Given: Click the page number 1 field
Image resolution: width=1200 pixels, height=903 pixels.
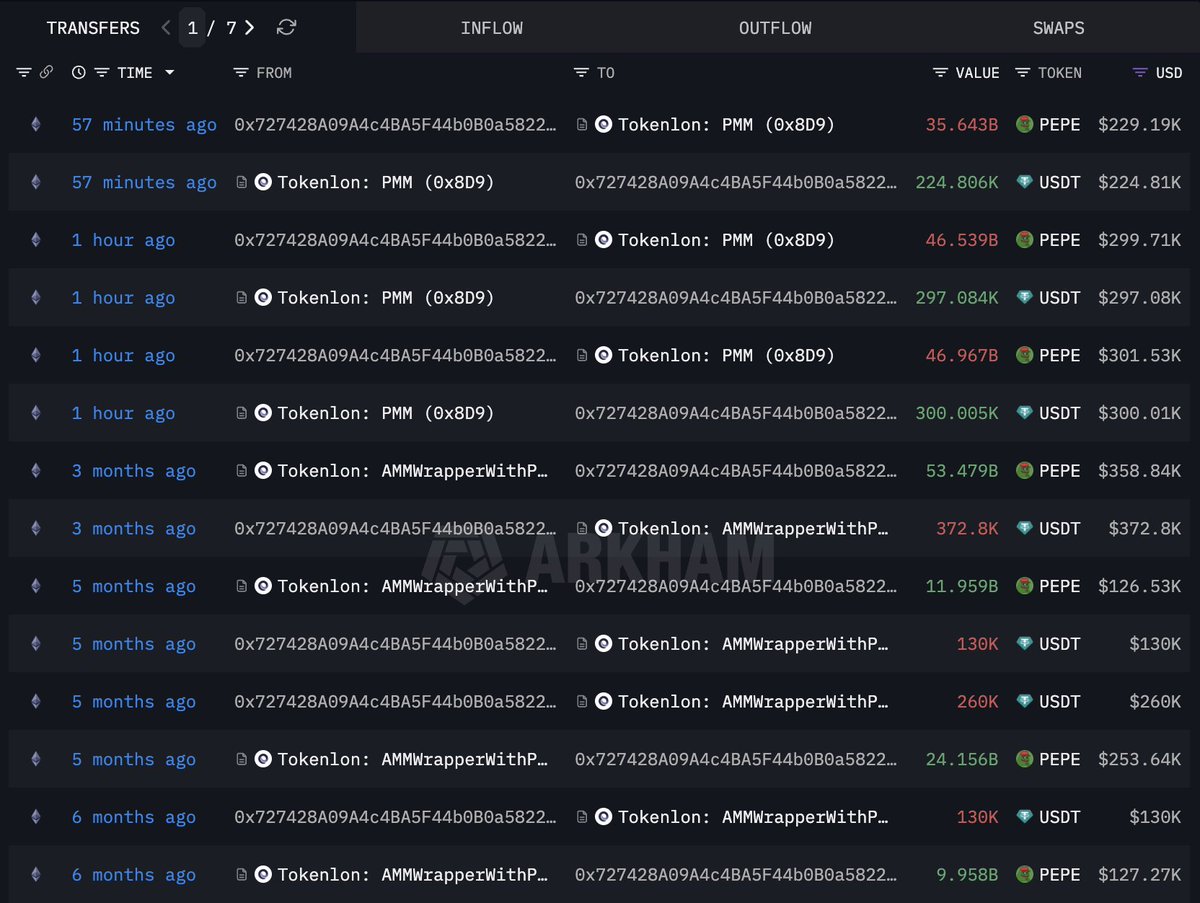Looking at the screenshot, I should tap(192, 28).
